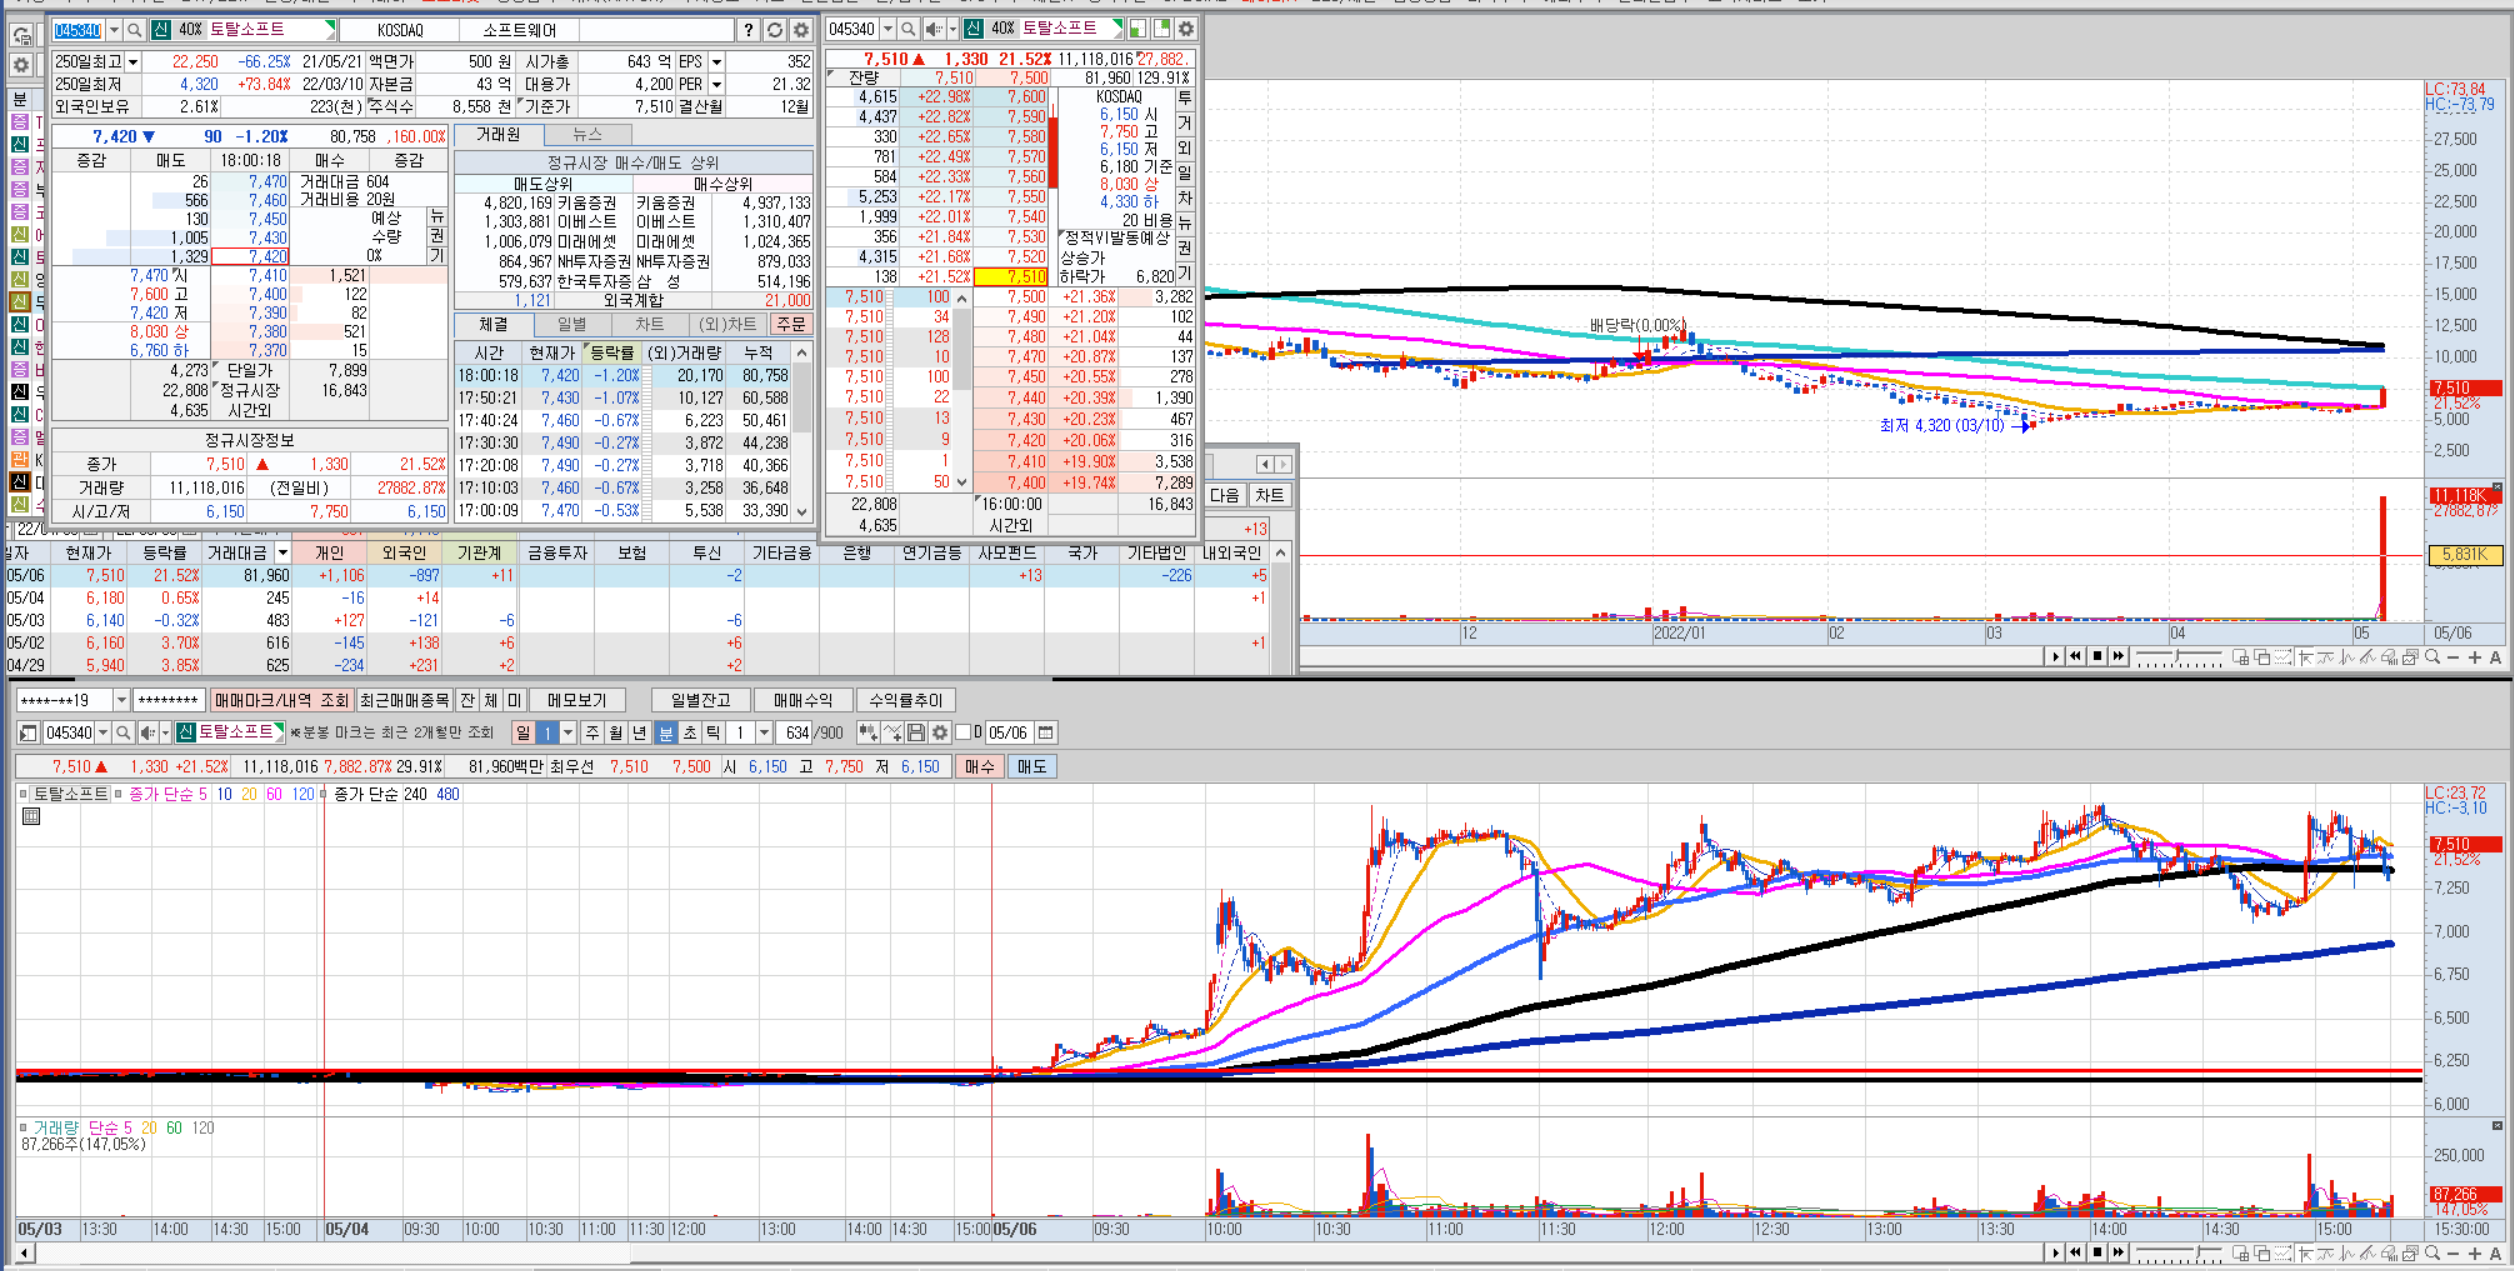Toggle 틱 (tick) period in lower chart toolbar
This screenshot has height=1271, width=2514.
[713, 733]
